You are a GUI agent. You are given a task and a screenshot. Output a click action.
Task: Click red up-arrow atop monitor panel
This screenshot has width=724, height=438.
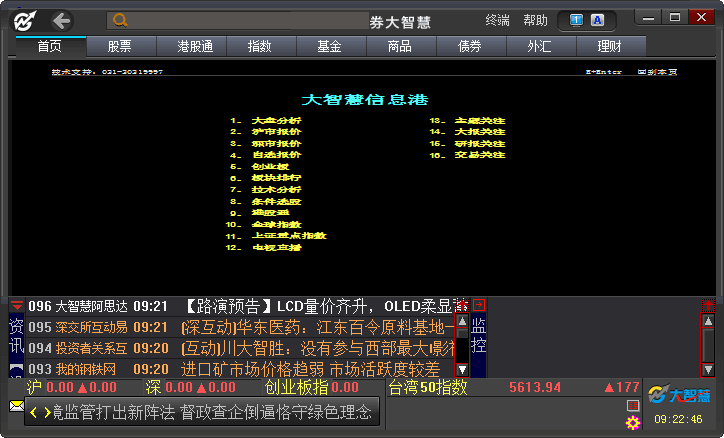coord(708,305)
